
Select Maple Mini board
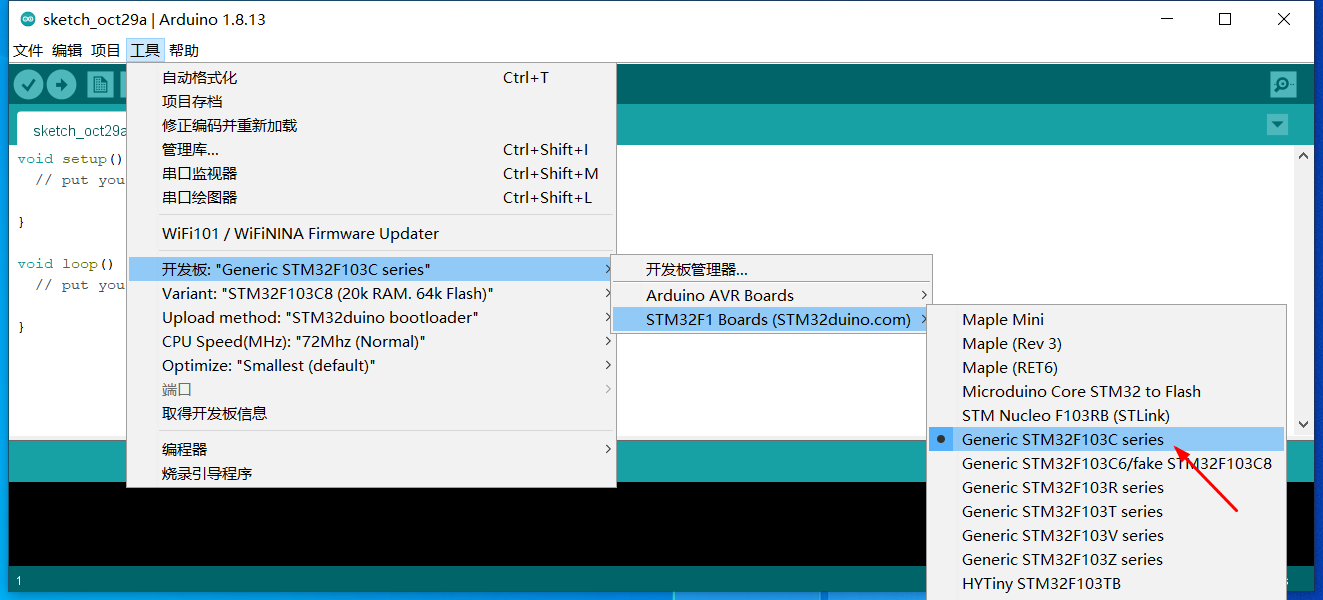[1106, 319]
